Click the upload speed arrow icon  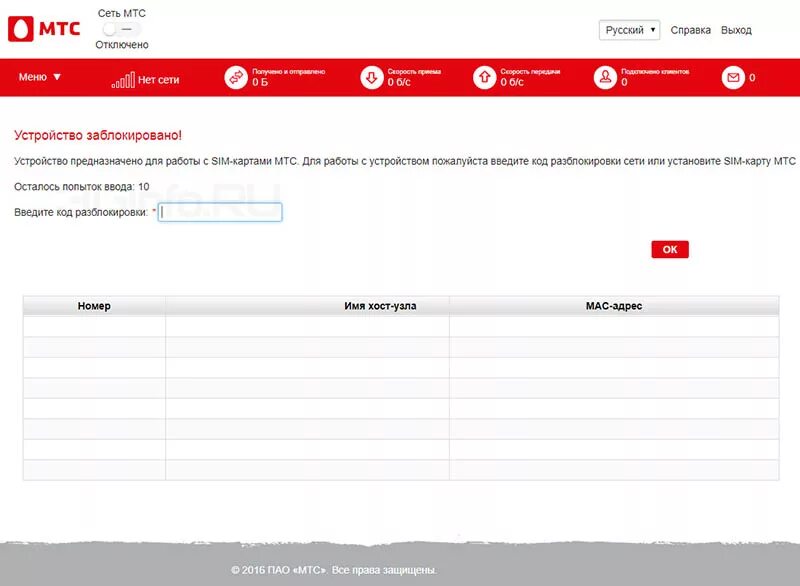point(484,78)
